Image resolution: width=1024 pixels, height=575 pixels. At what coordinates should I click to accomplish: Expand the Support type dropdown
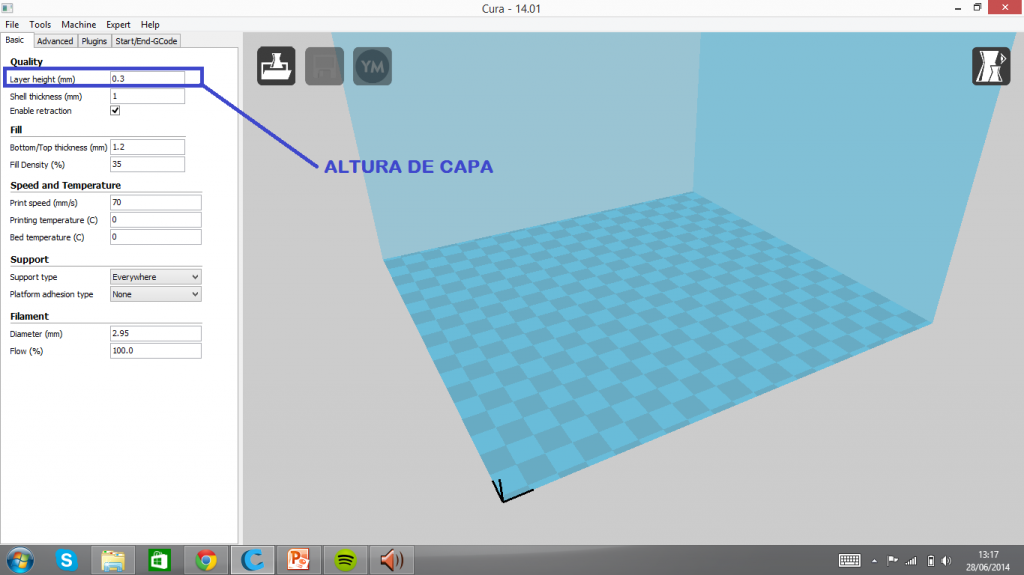(155, 276)
